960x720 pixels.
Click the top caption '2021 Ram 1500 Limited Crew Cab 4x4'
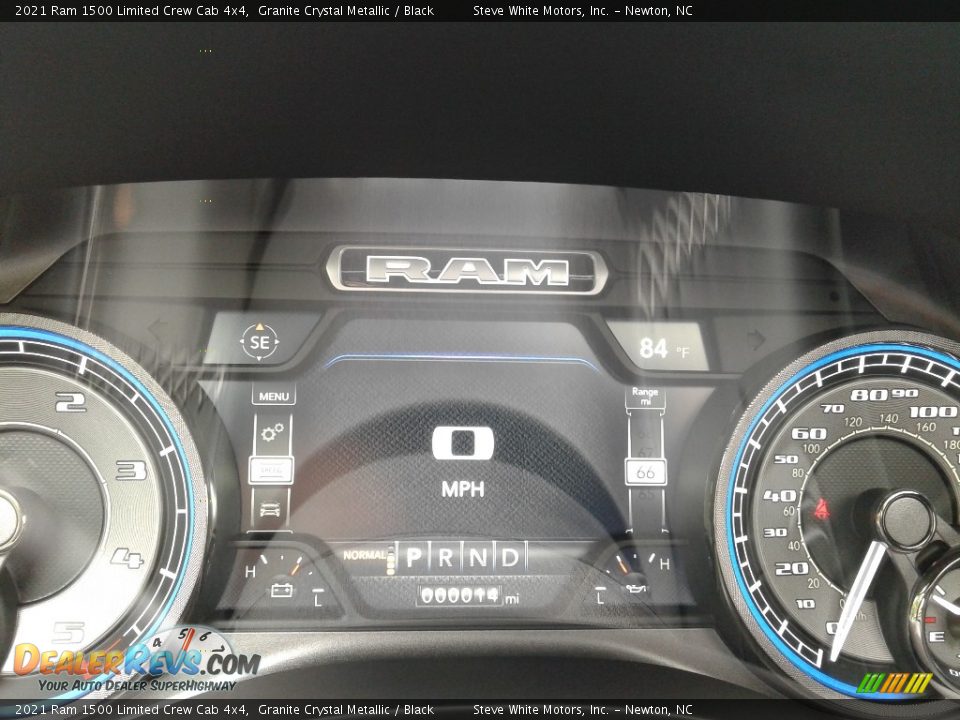[132, 10]
